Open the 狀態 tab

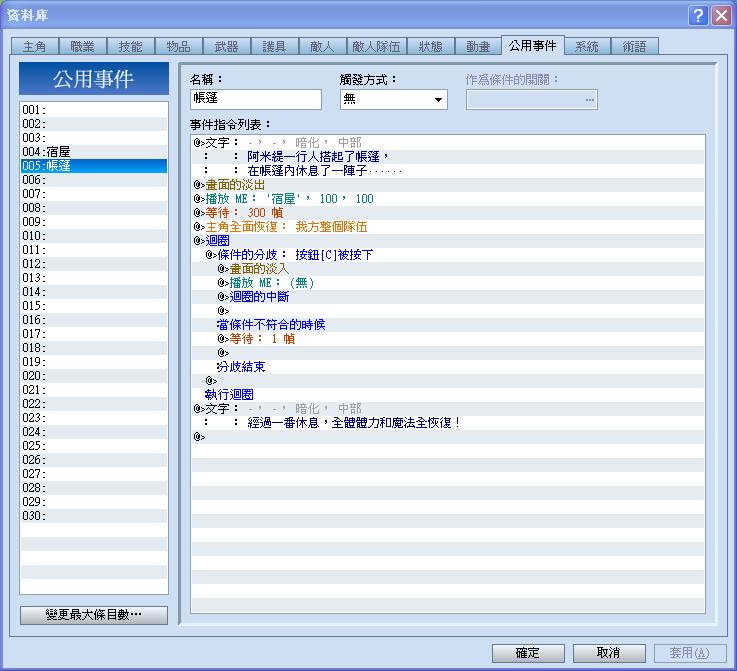point(431,47)
